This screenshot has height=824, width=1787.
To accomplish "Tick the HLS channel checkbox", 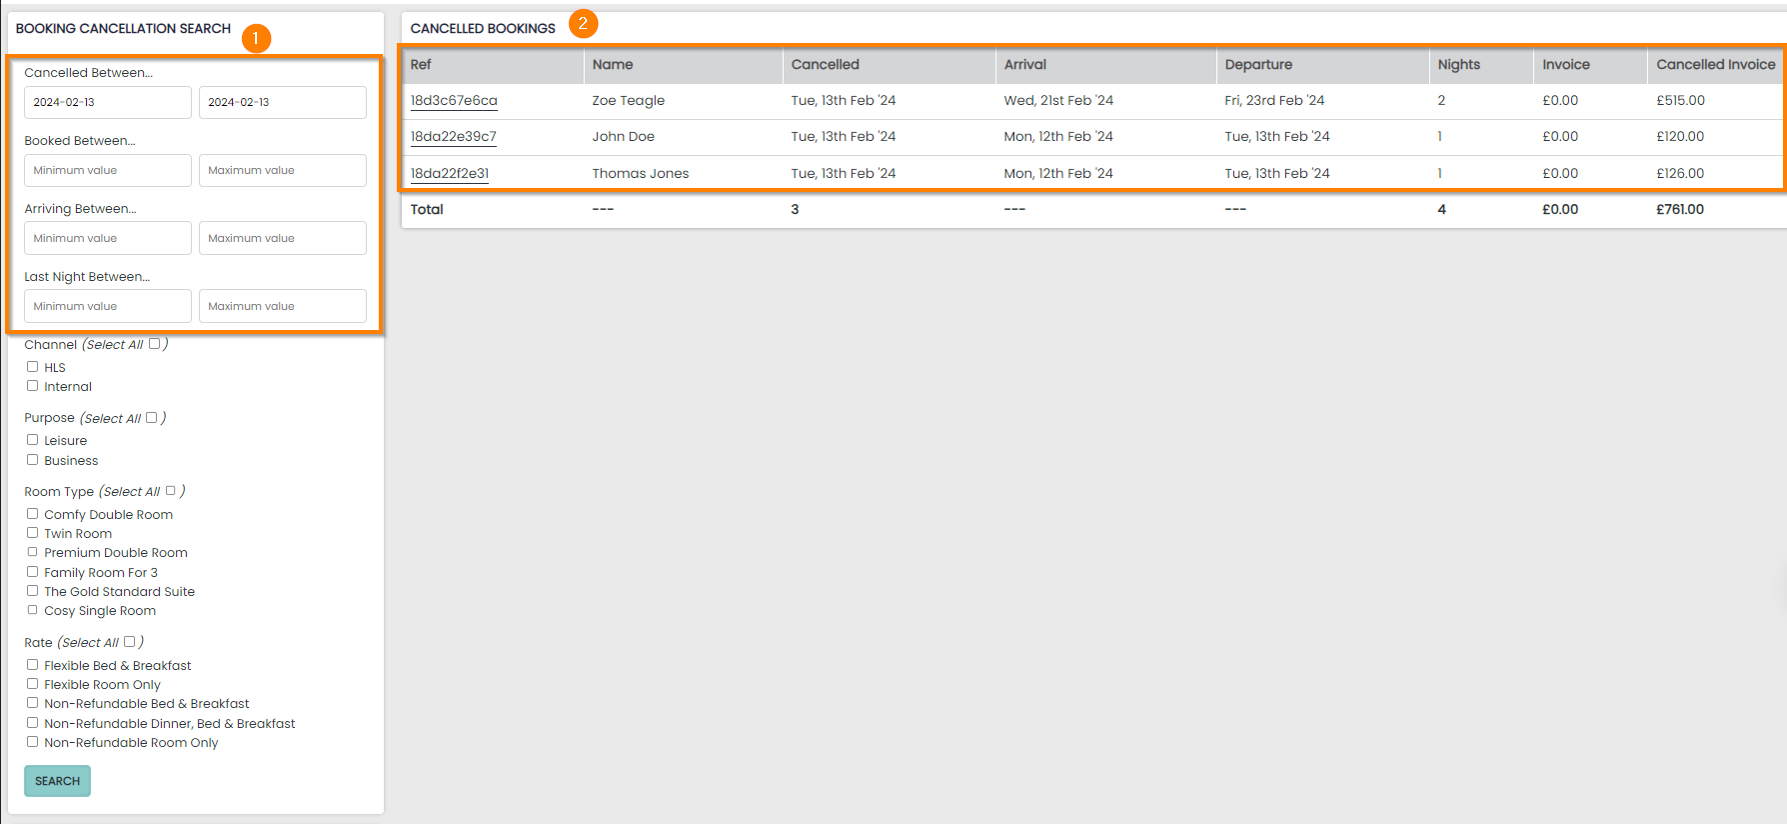I will (33, 367).
